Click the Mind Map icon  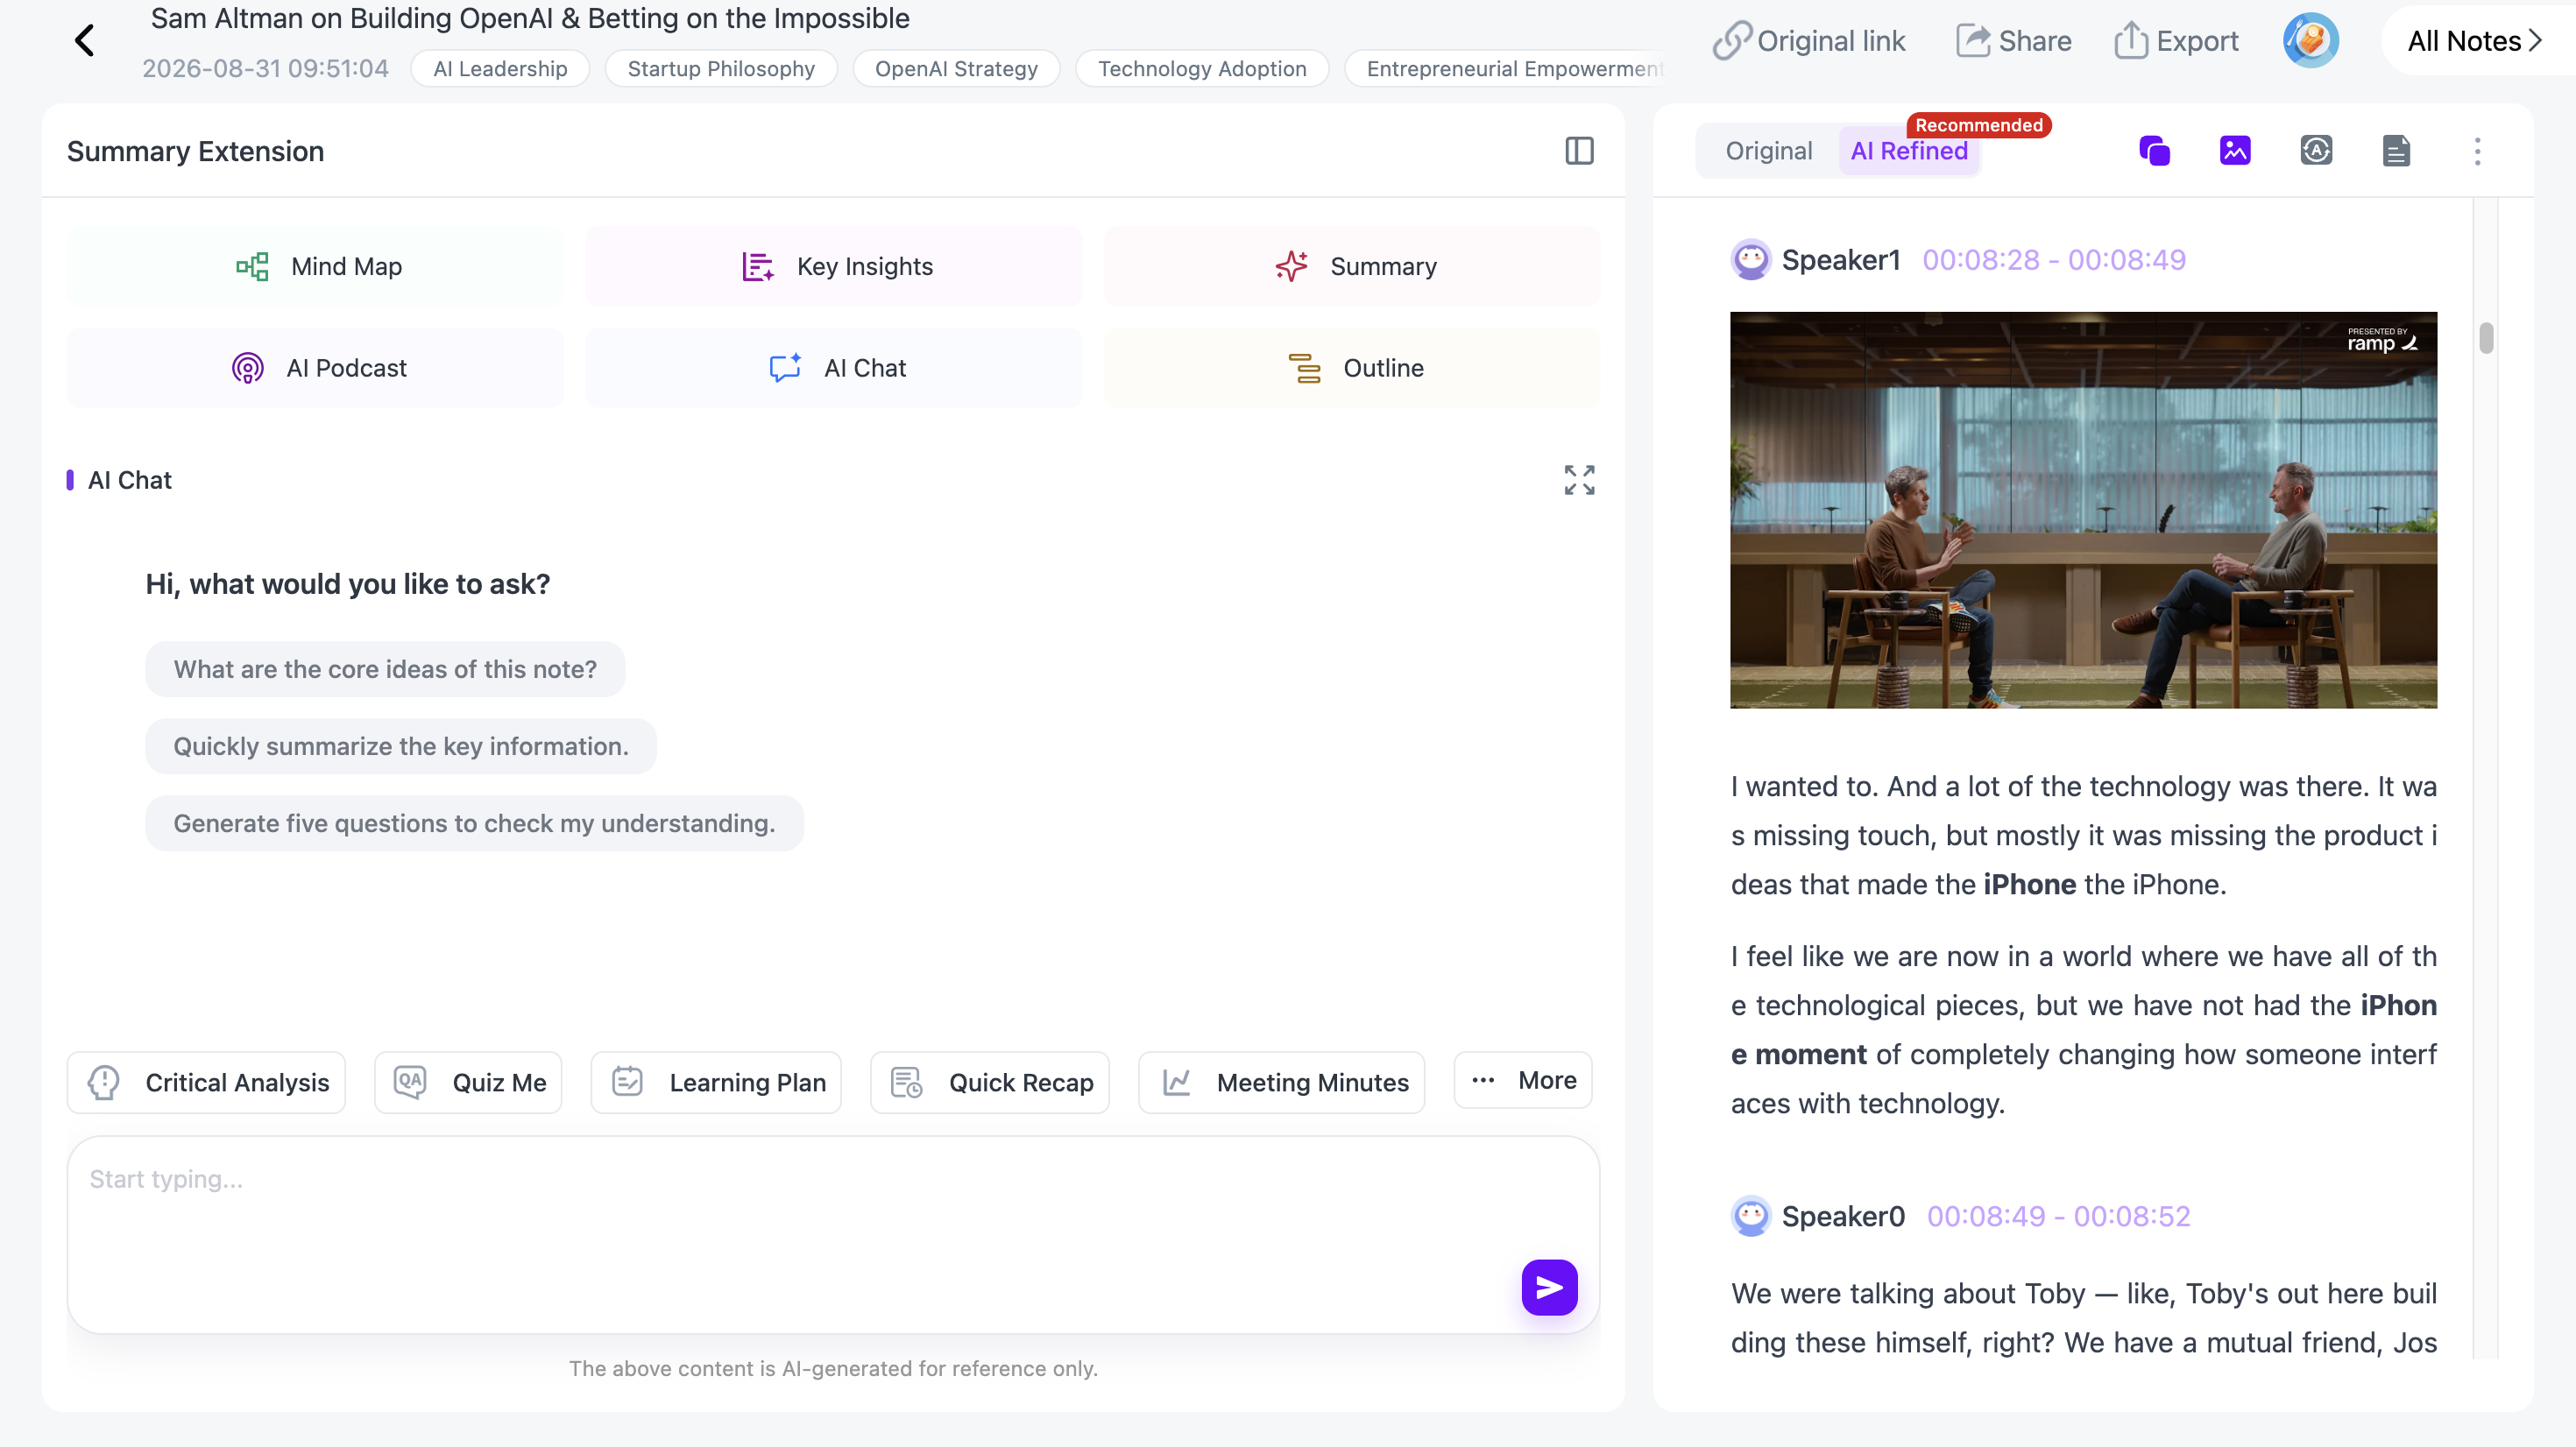(x=252, y=266)
